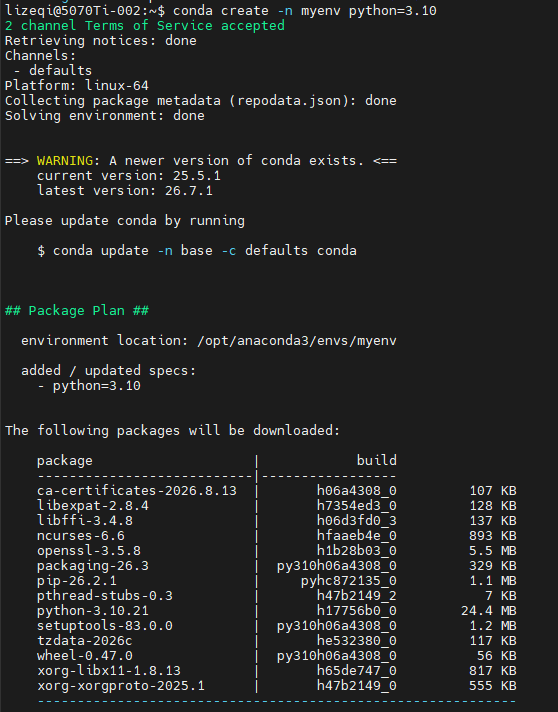
Task: Select the ca-certificates-2026.8.13 package row
Action: 277,490
